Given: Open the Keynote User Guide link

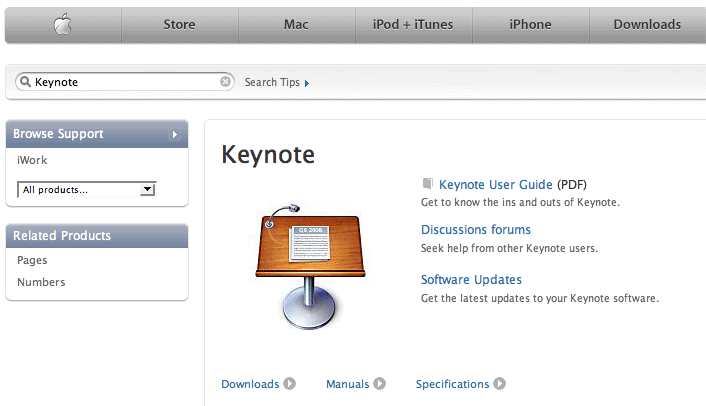Looking at the screenshot, I should coord(495,185).
